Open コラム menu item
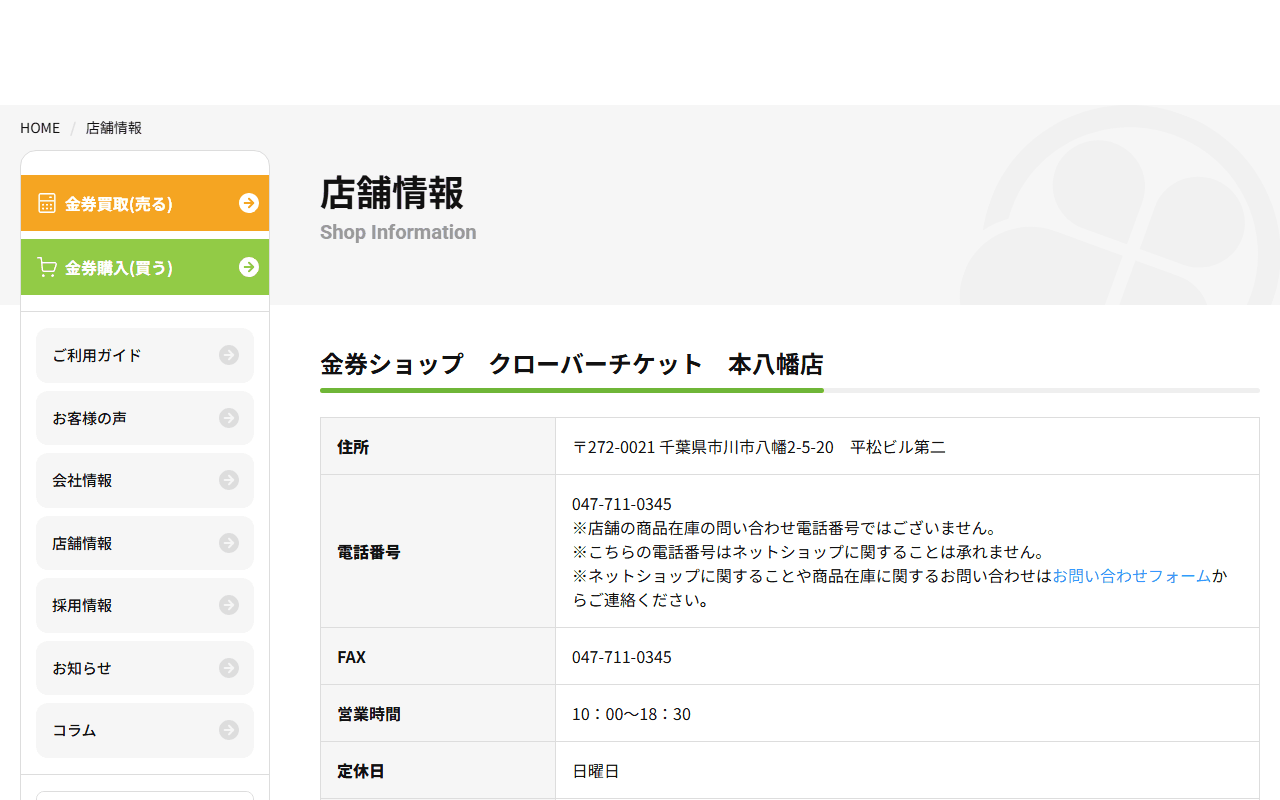This screenshot has height=800, width=1280. tap(145, 730)
